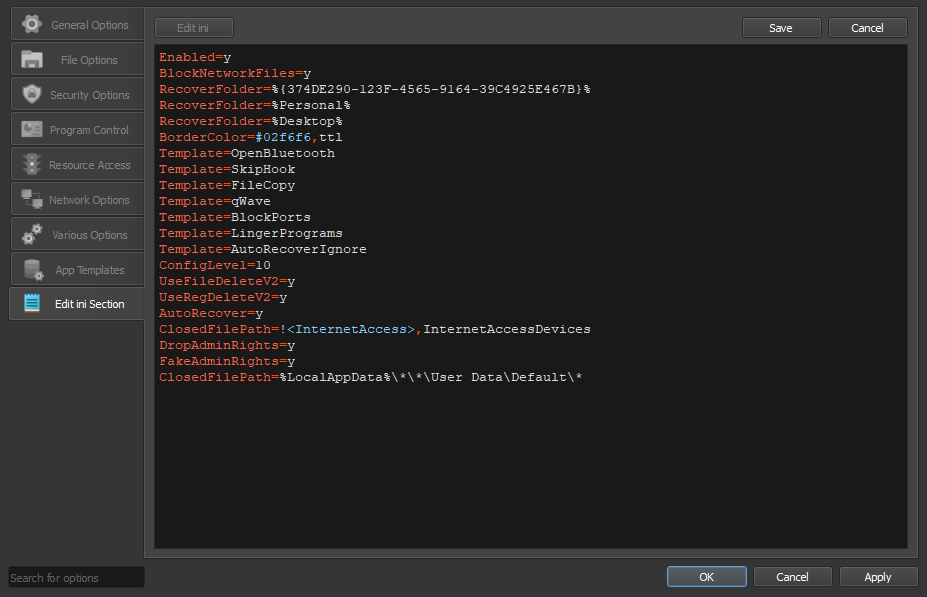Select the Network Options icon
The width and height of the screenshot is (927, 597).
32,199
